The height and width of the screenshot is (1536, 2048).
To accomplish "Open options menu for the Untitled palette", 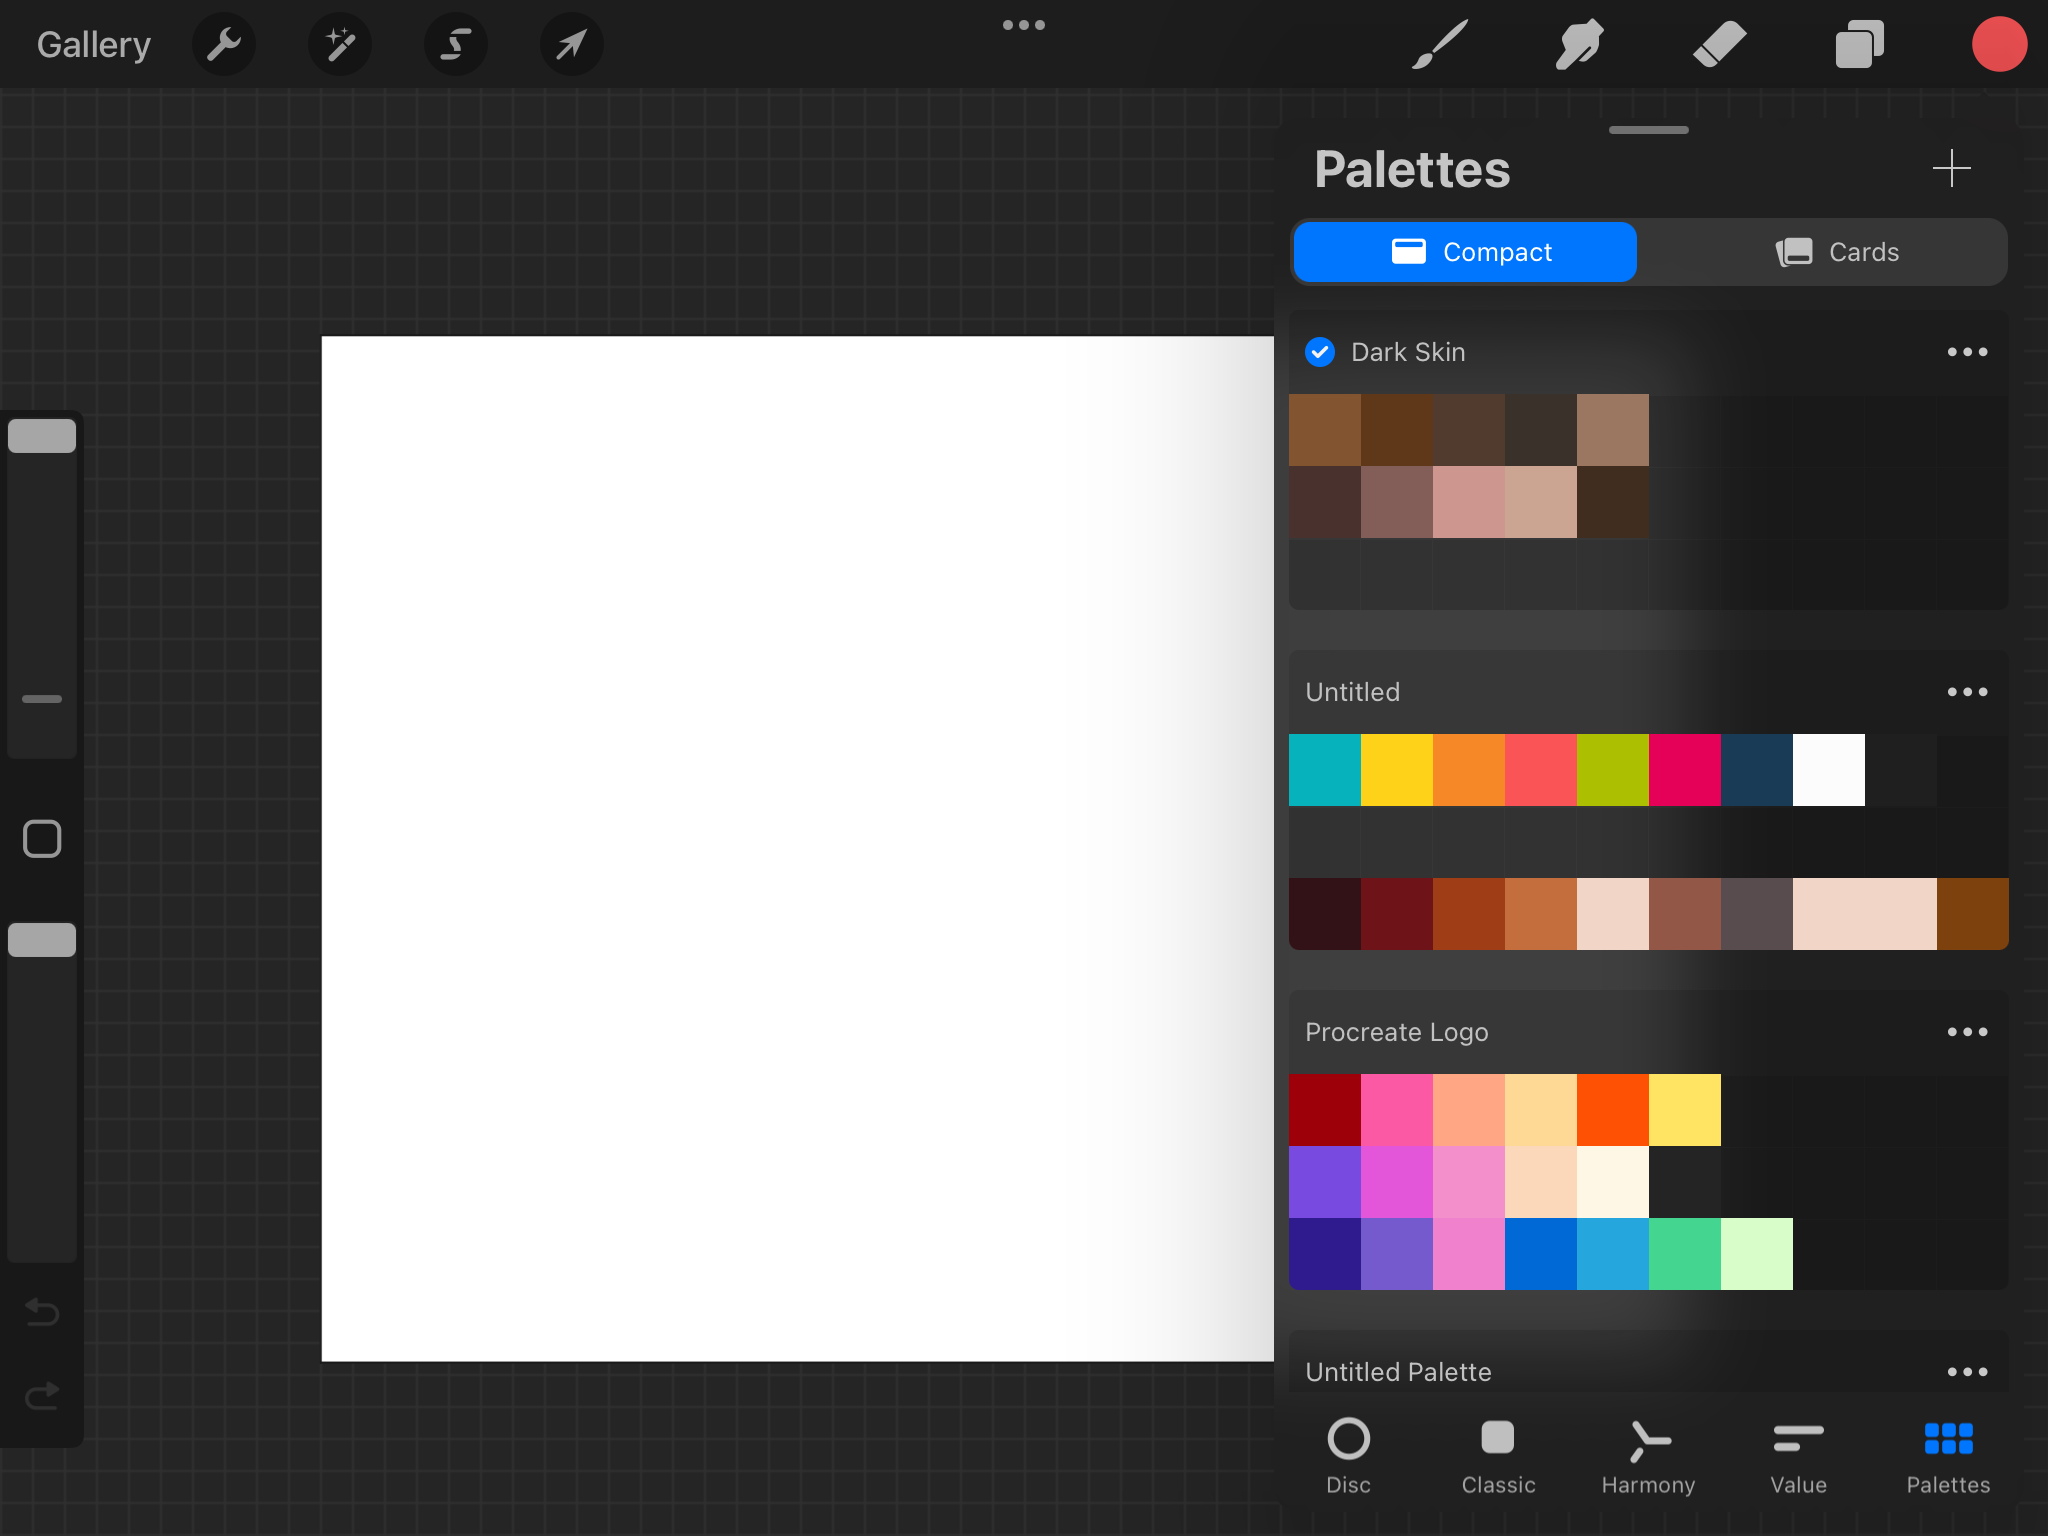I will [x=1968, y=691].
